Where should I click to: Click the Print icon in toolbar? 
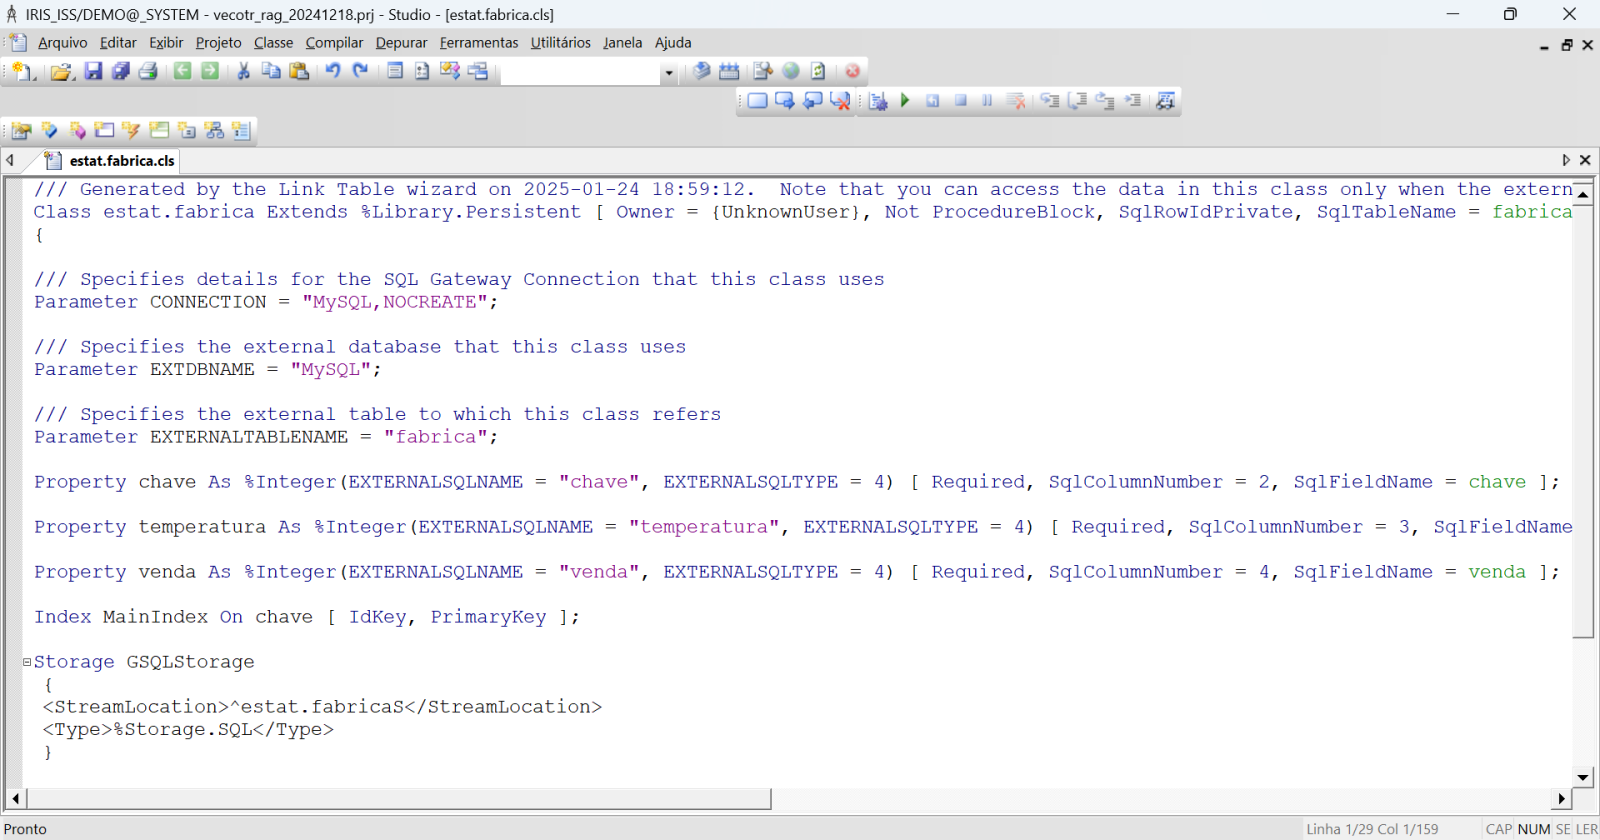148,71
